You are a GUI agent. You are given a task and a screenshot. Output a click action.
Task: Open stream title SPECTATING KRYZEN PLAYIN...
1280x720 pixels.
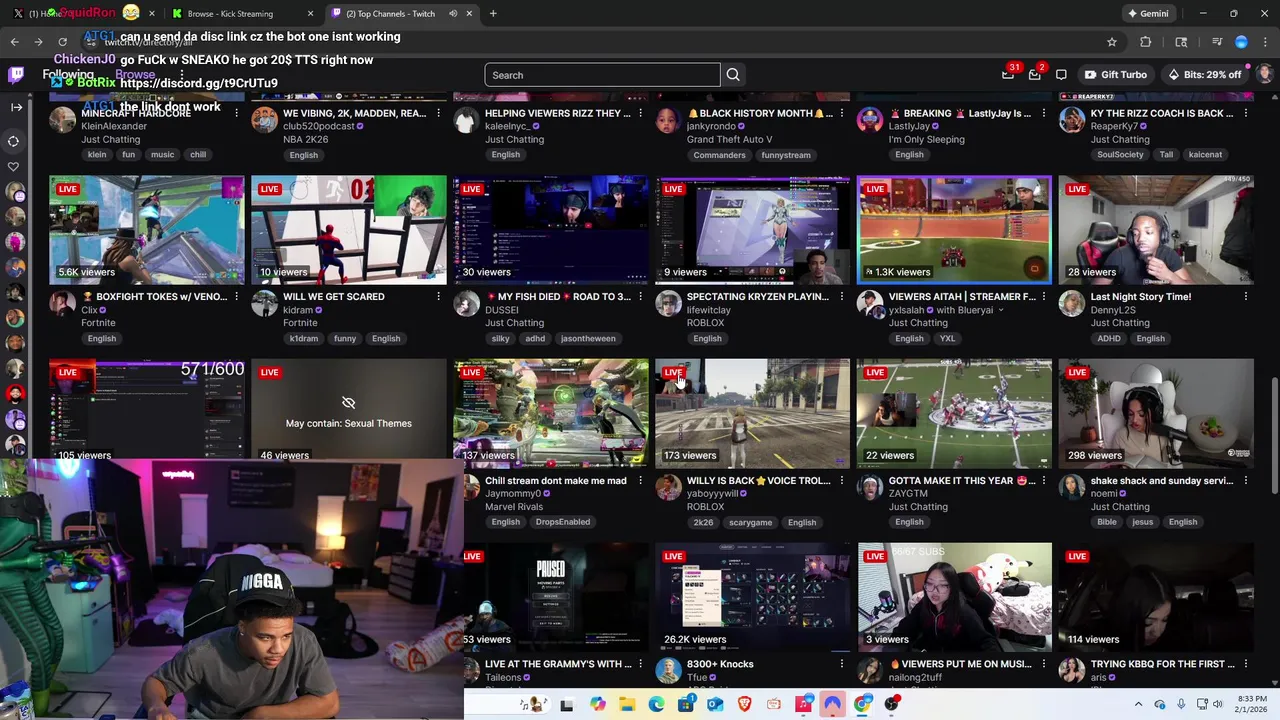click(758, 297)
